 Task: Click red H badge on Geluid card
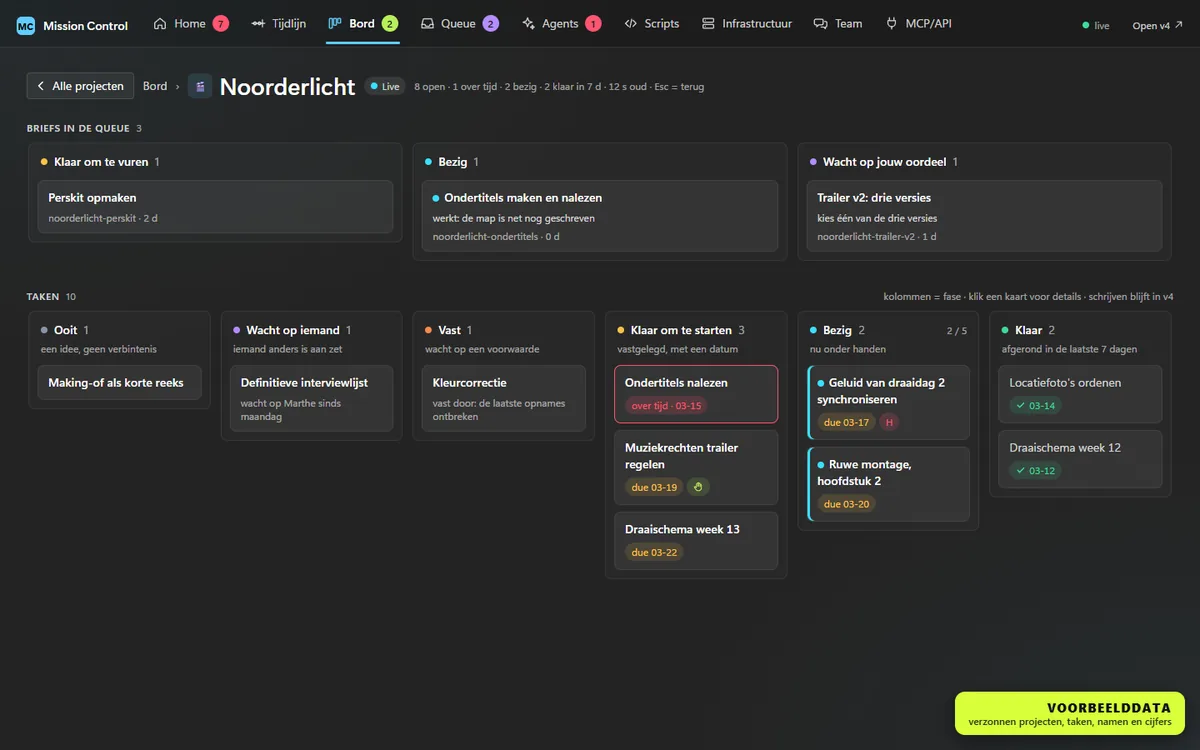(x=889, y=422)
